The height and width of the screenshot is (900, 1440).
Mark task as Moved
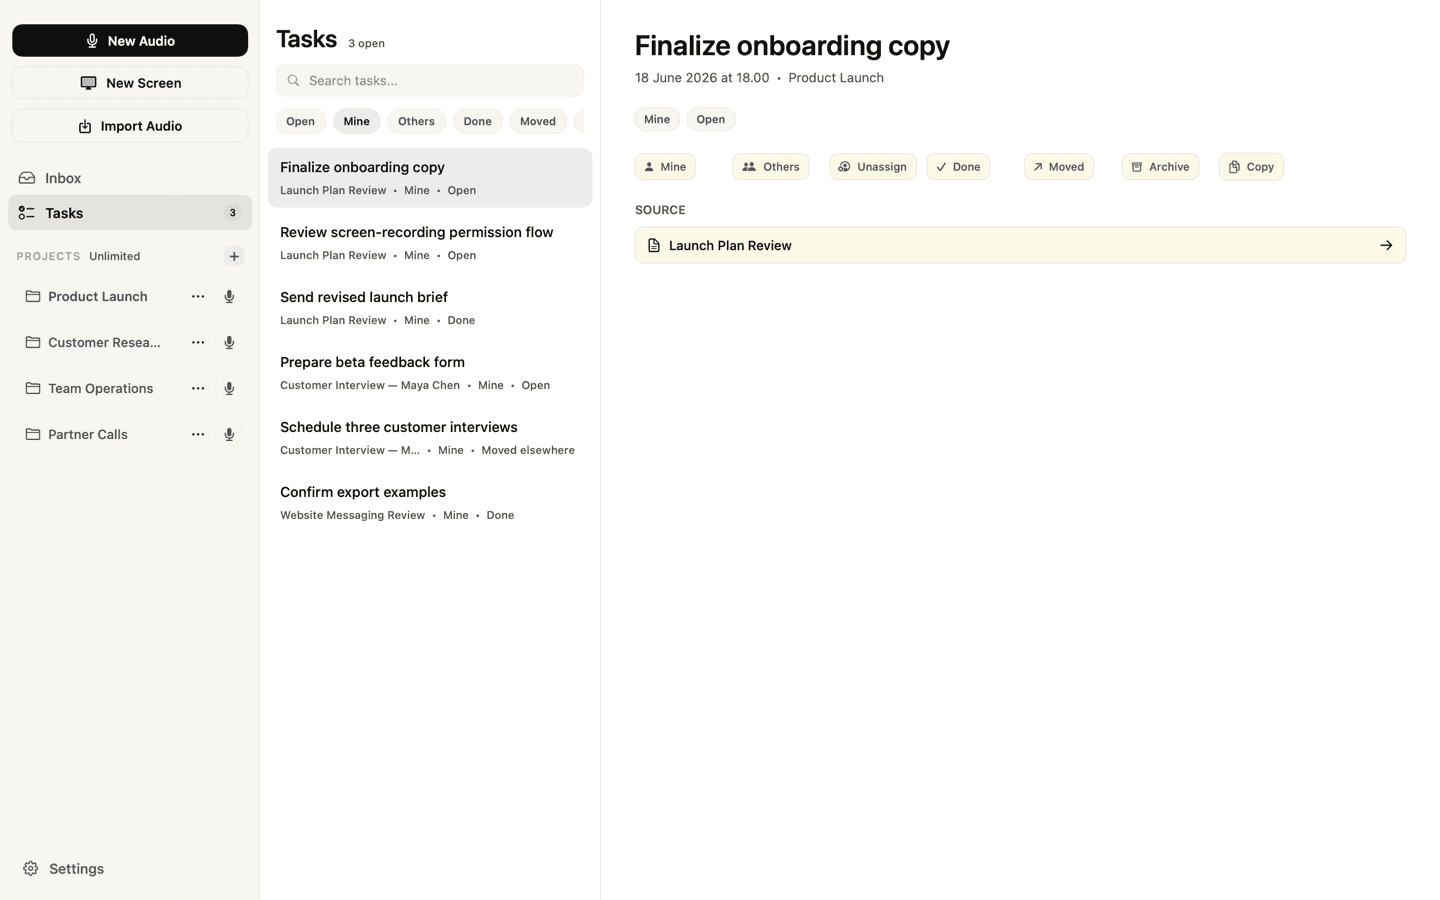[1059, 167]
